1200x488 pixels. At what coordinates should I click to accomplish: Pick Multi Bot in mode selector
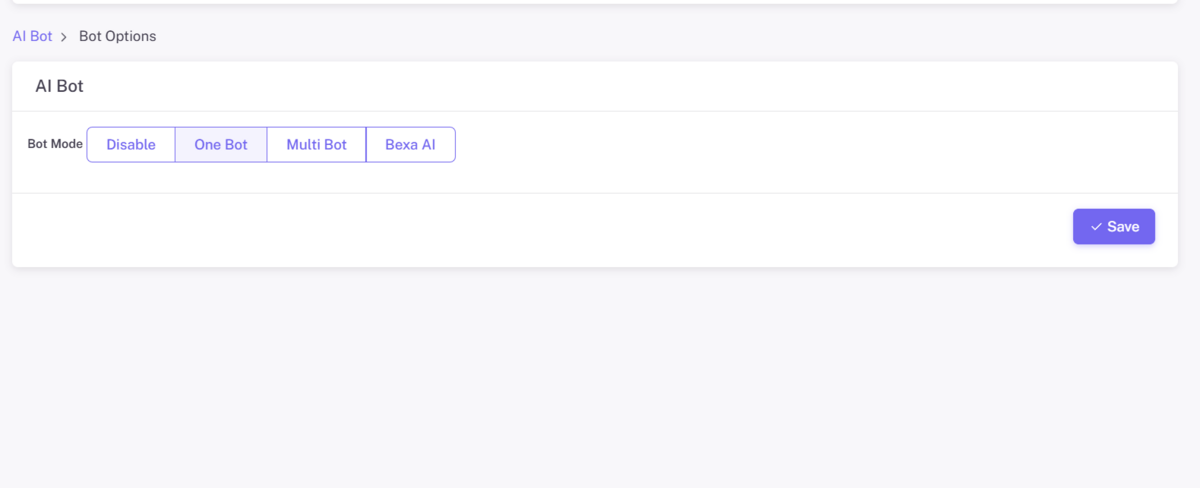point(316,145)
